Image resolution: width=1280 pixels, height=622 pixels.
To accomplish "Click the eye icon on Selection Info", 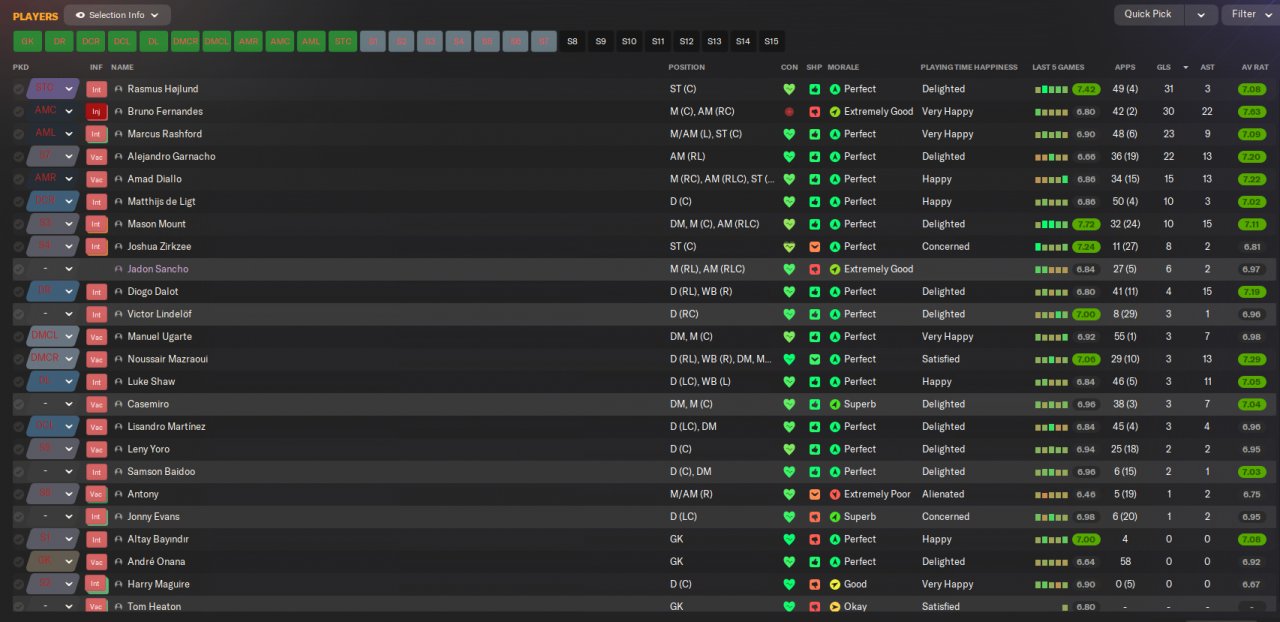I will [80, 15].
